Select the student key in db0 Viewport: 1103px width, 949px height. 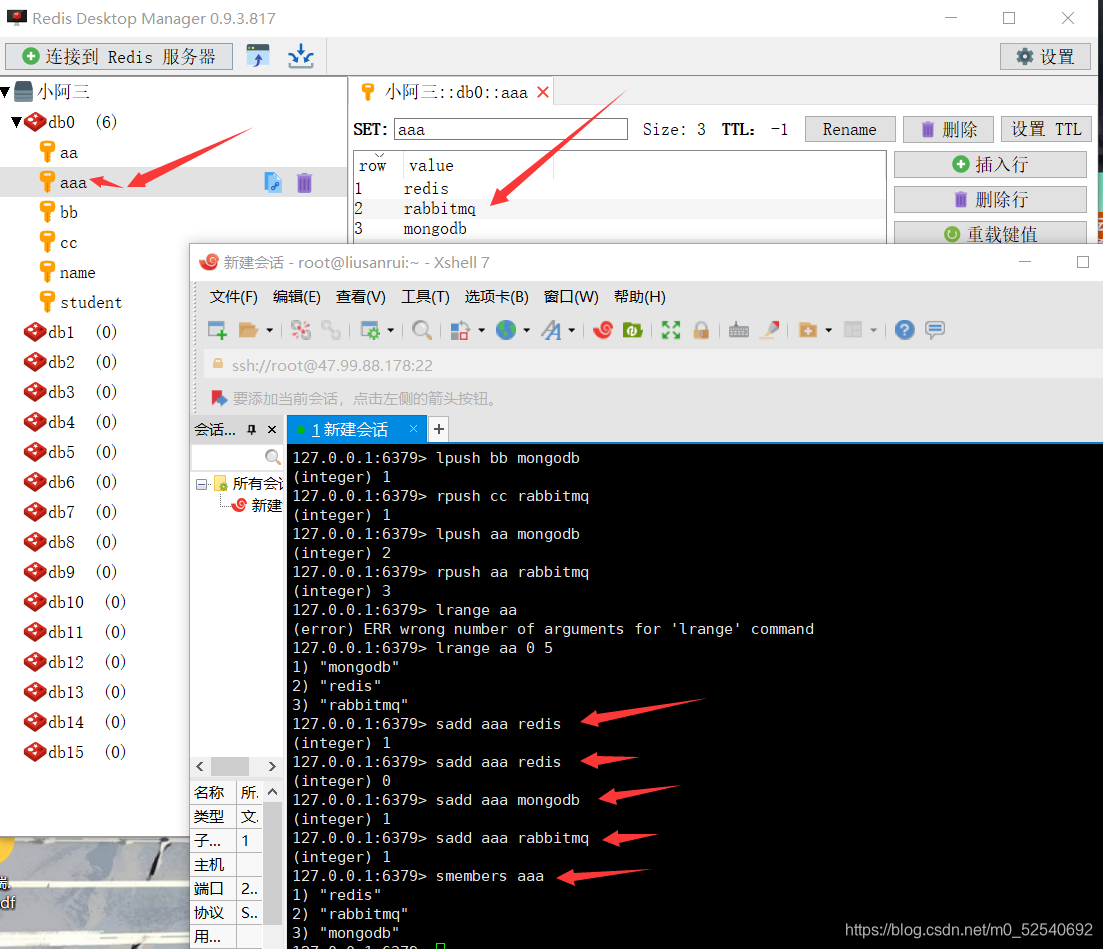[x=91, y=302]
